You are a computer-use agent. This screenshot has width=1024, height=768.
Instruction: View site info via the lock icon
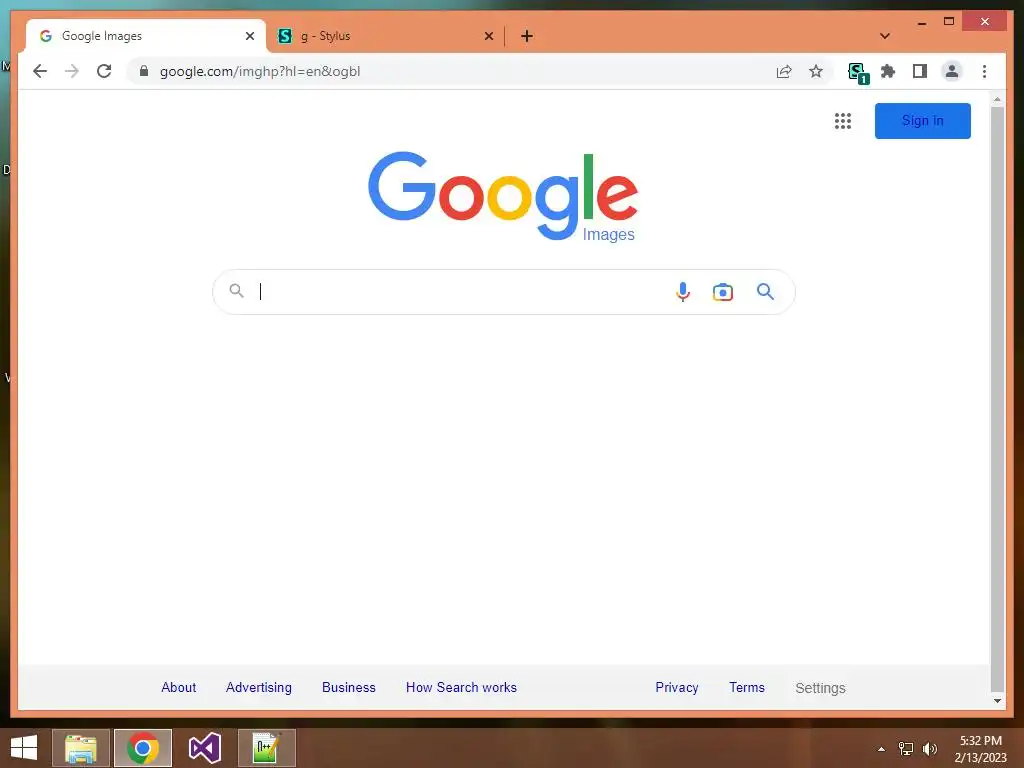point(144,71)
